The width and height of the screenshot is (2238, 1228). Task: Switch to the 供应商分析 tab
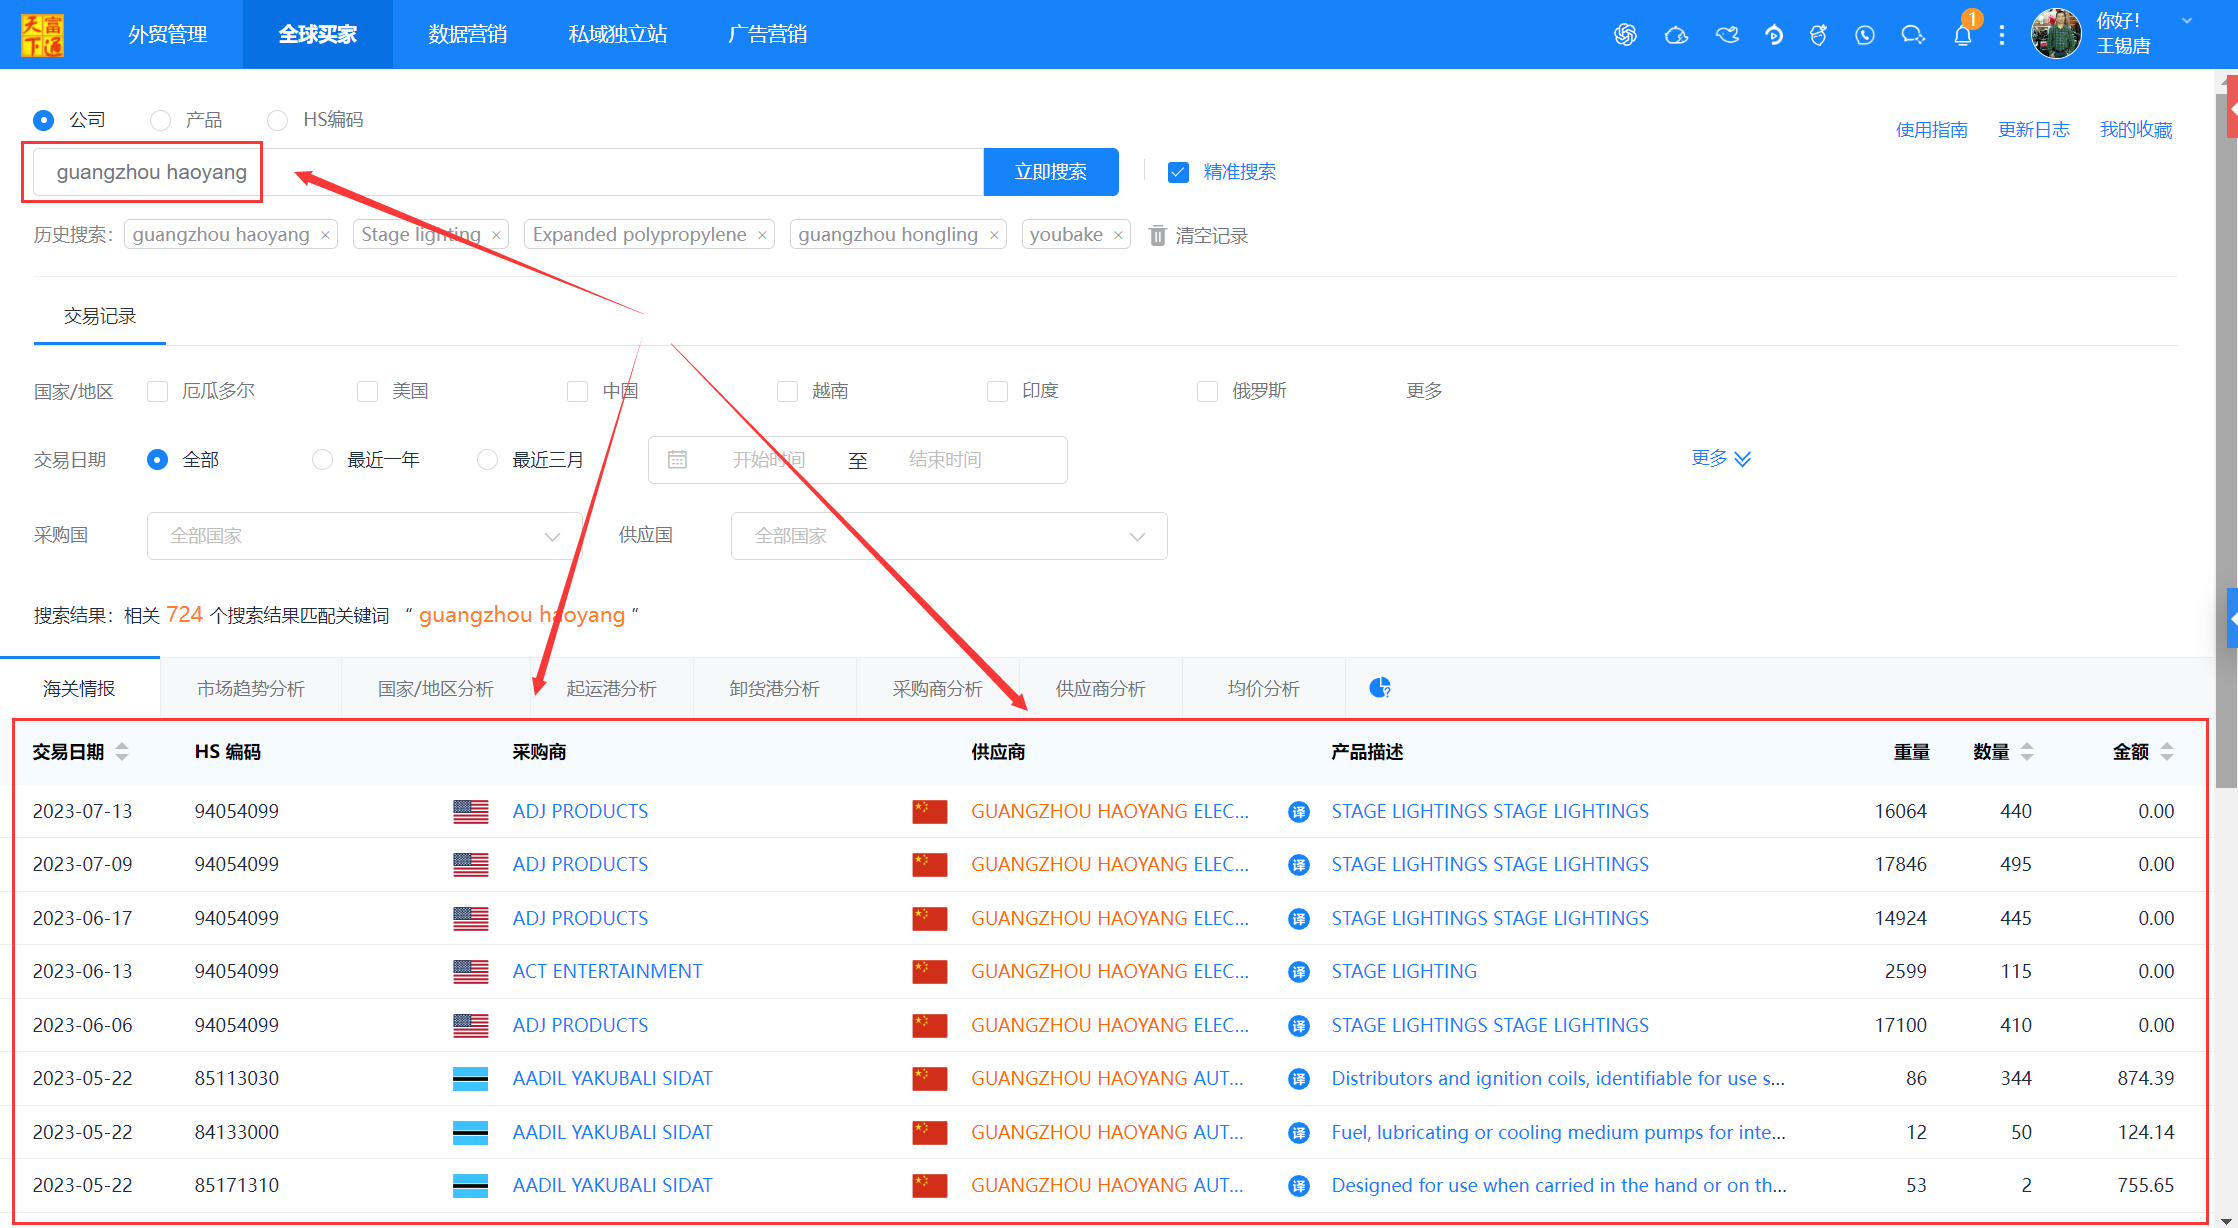pos(1101,688)
